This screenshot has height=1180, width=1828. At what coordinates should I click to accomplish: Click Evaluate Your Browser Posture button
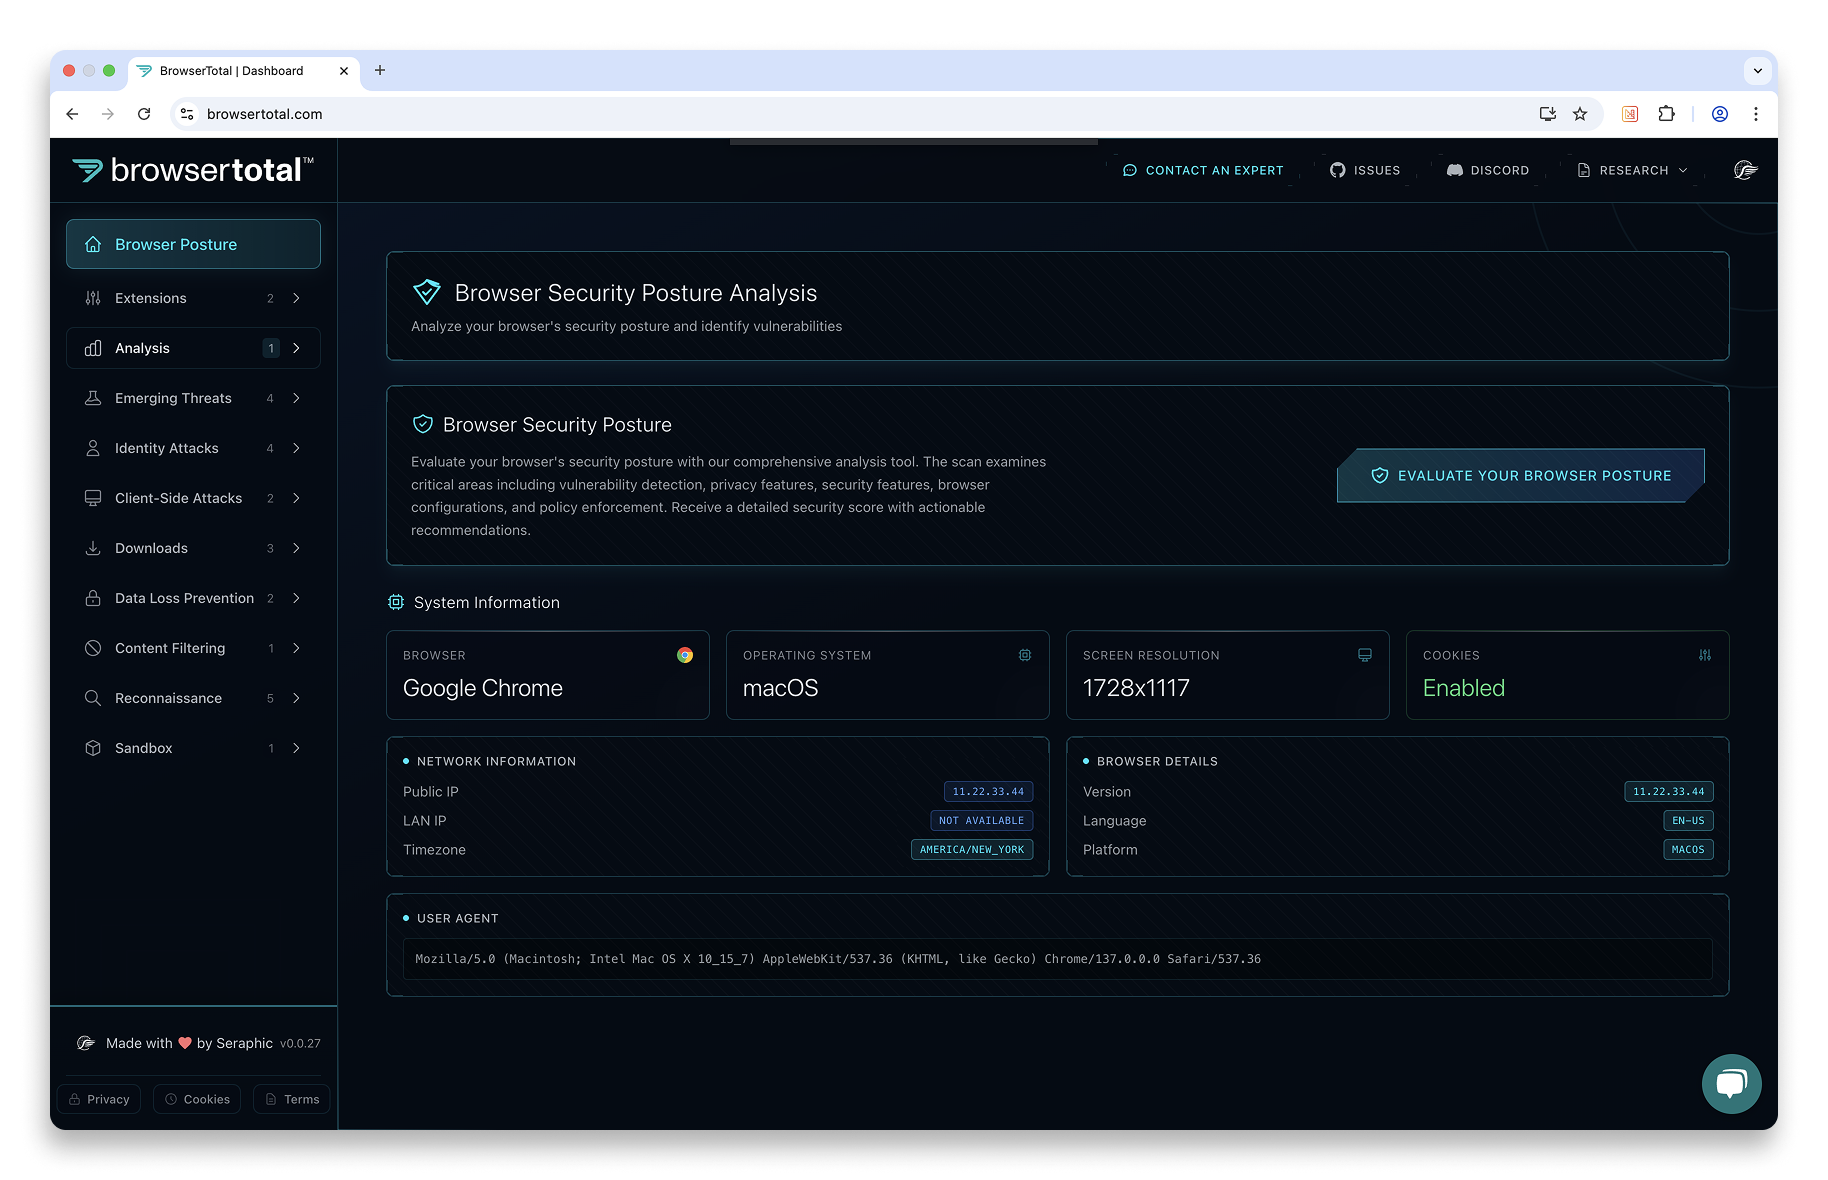(1521, 476)
